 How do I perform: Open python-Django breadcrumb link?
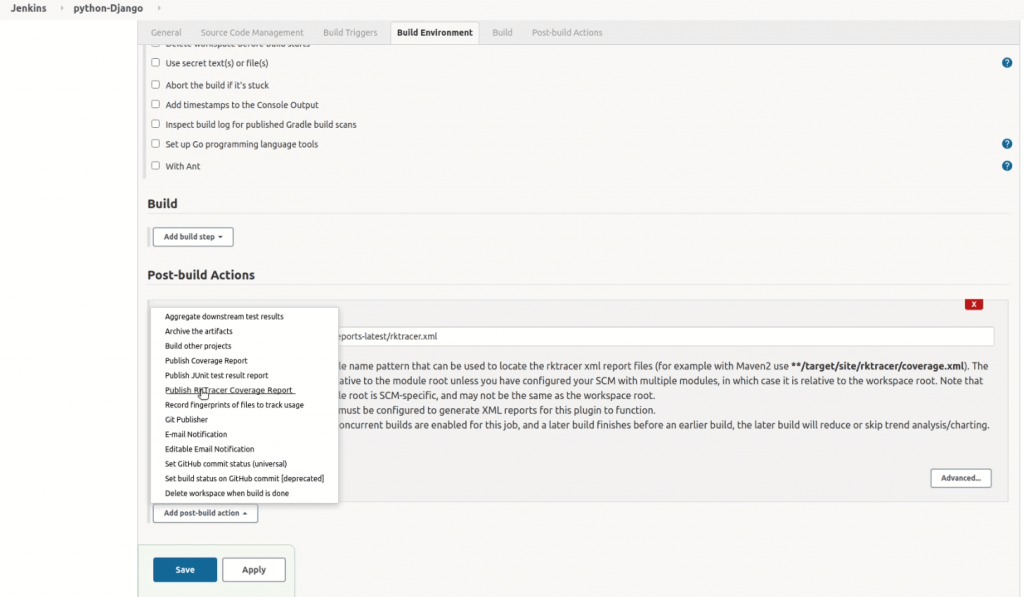108,8
